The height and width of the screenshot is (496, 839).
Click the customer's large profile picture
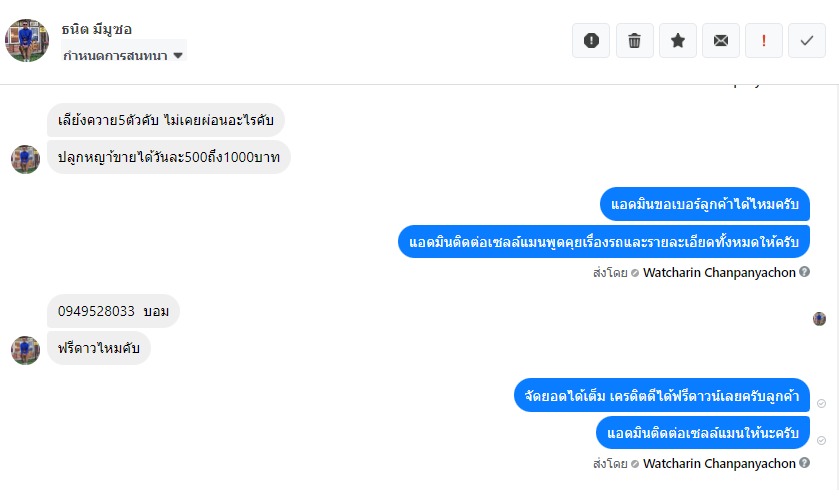[x=27, y=40]
